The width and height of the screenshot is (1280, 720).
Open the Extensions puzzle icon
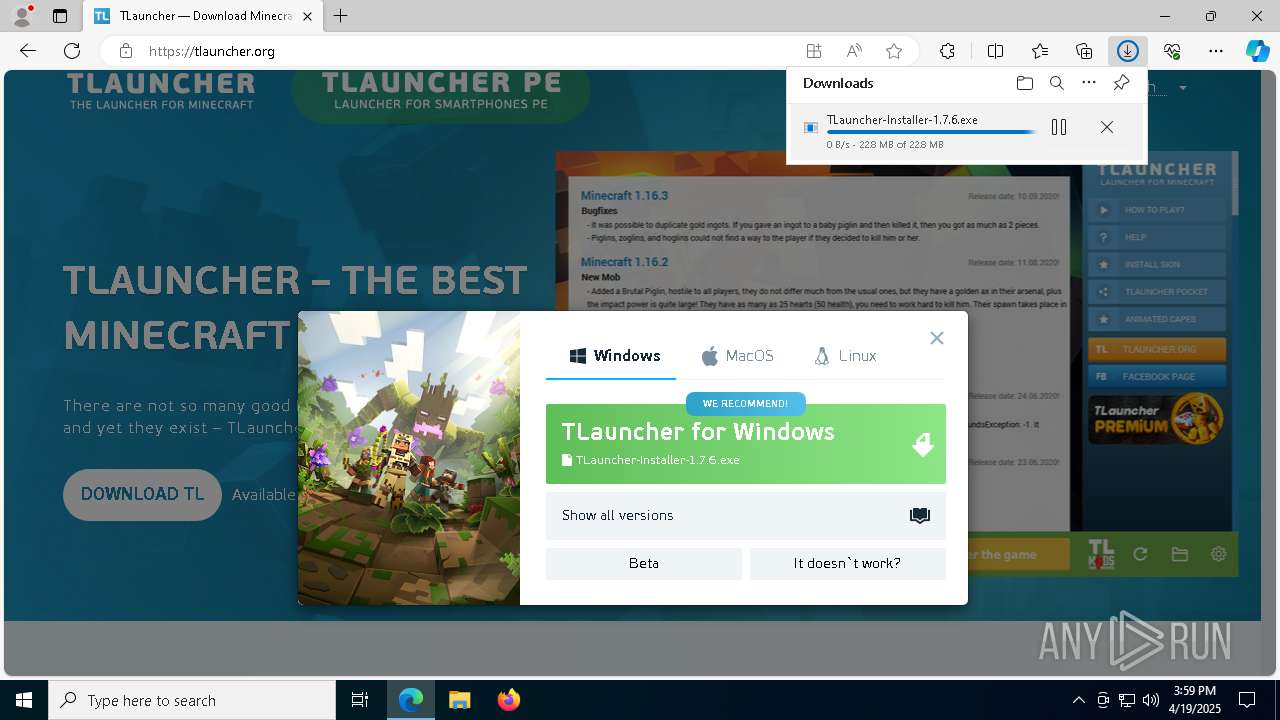click(947, 51)
